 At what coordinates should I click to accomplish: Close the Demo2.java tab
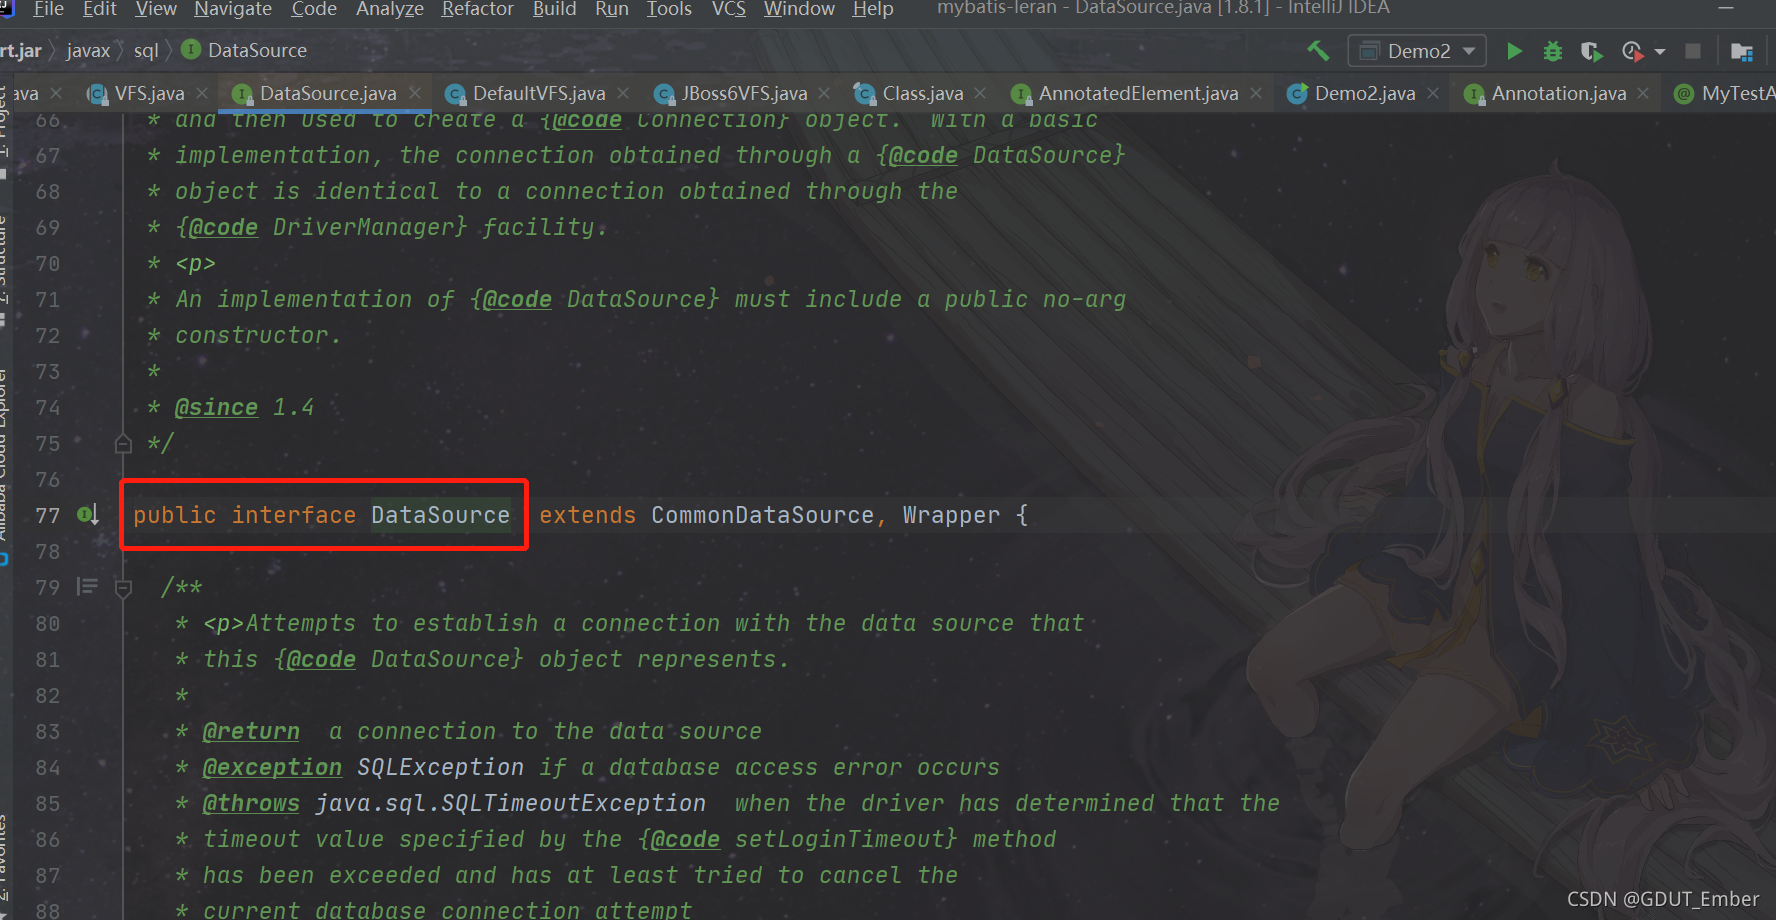pos(1433,93)
